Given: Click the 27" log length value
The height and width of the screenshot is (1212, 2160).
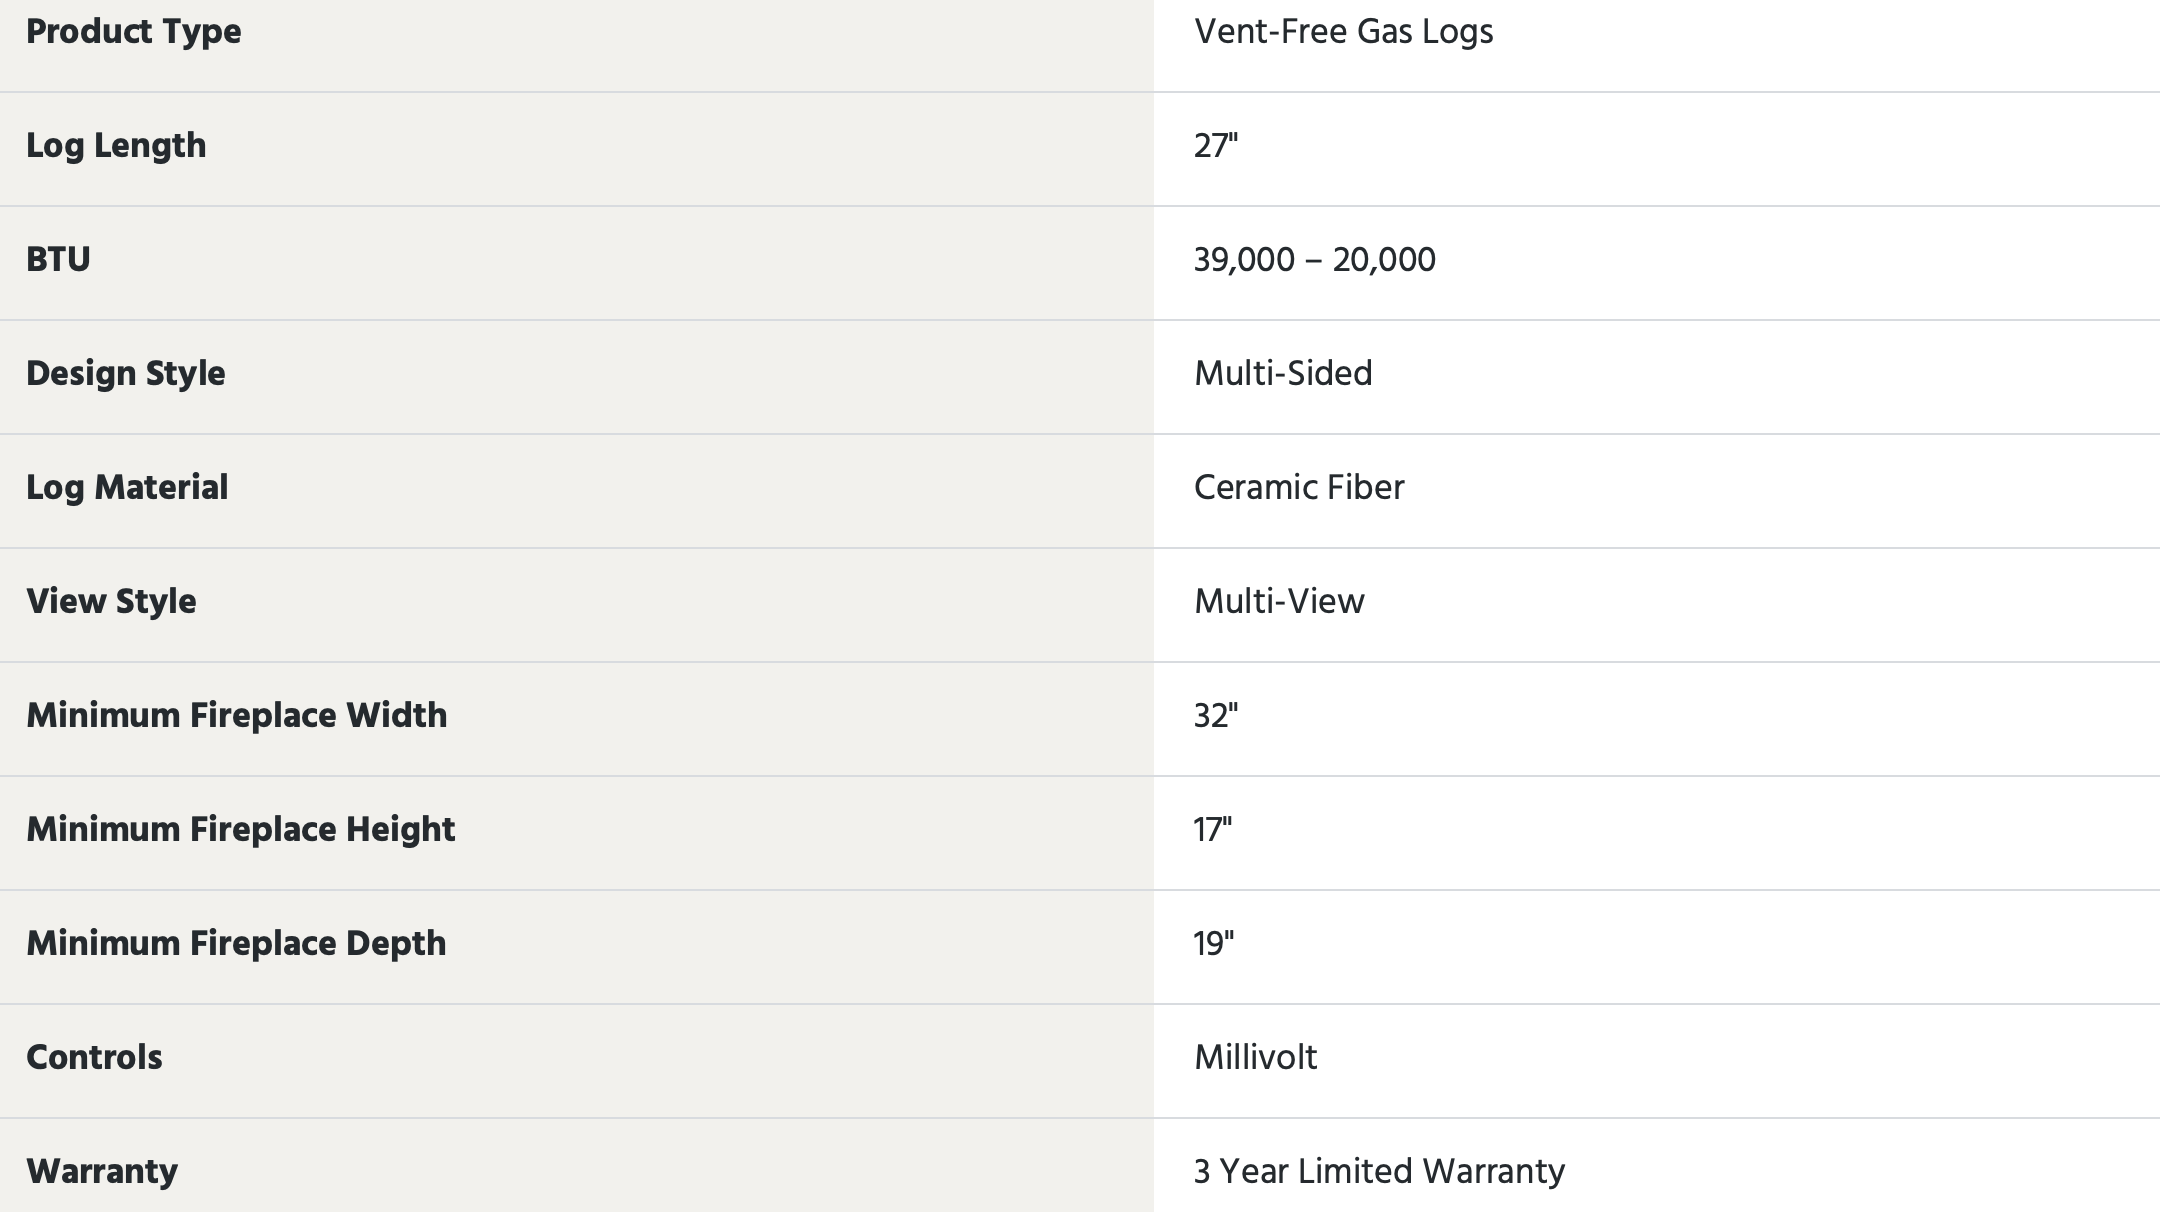Looking at the screenshot, I should point(1215,146).
